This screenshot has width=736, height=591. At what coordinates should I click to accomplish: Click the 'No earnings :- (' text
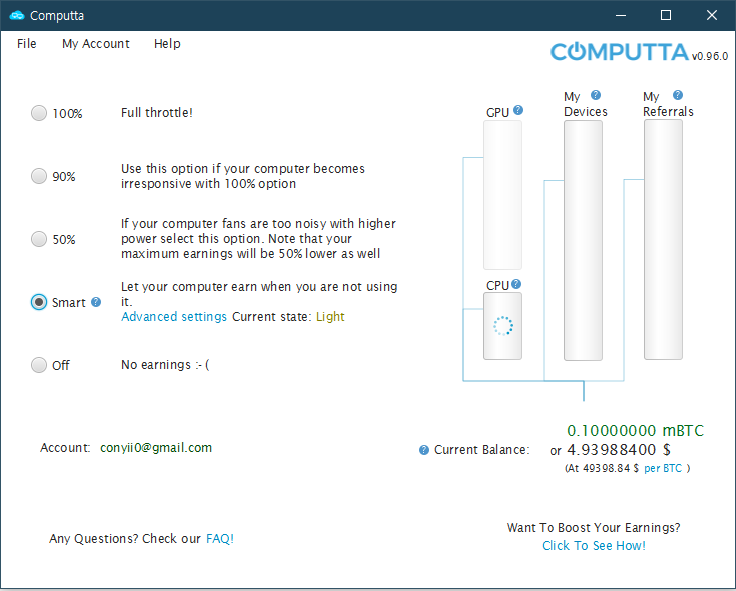[x=165, y=365]
